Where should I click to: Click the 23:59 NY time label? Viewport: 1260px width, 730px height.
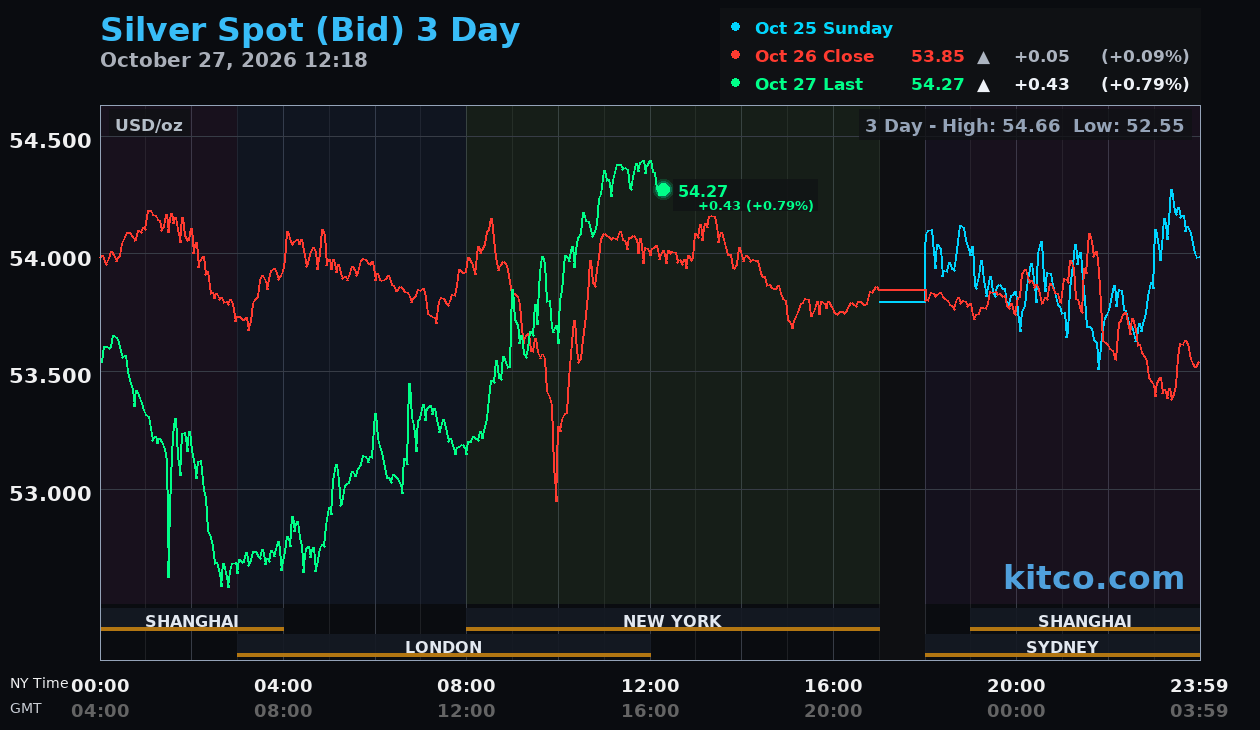pyautogui.click(x=1199, y=686)
